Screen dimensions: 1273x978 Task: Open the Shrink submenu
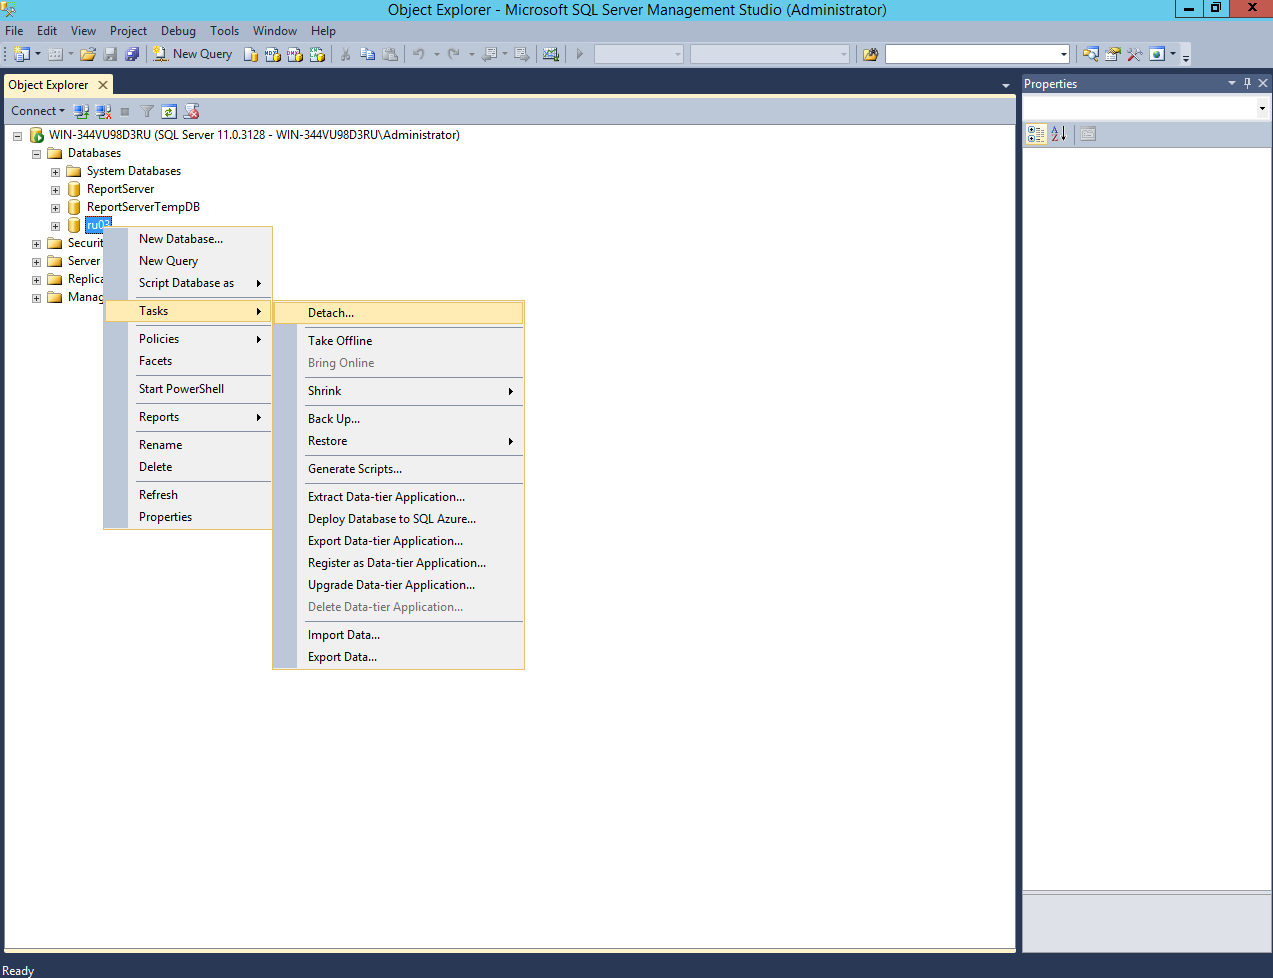(x=399, y=391)
